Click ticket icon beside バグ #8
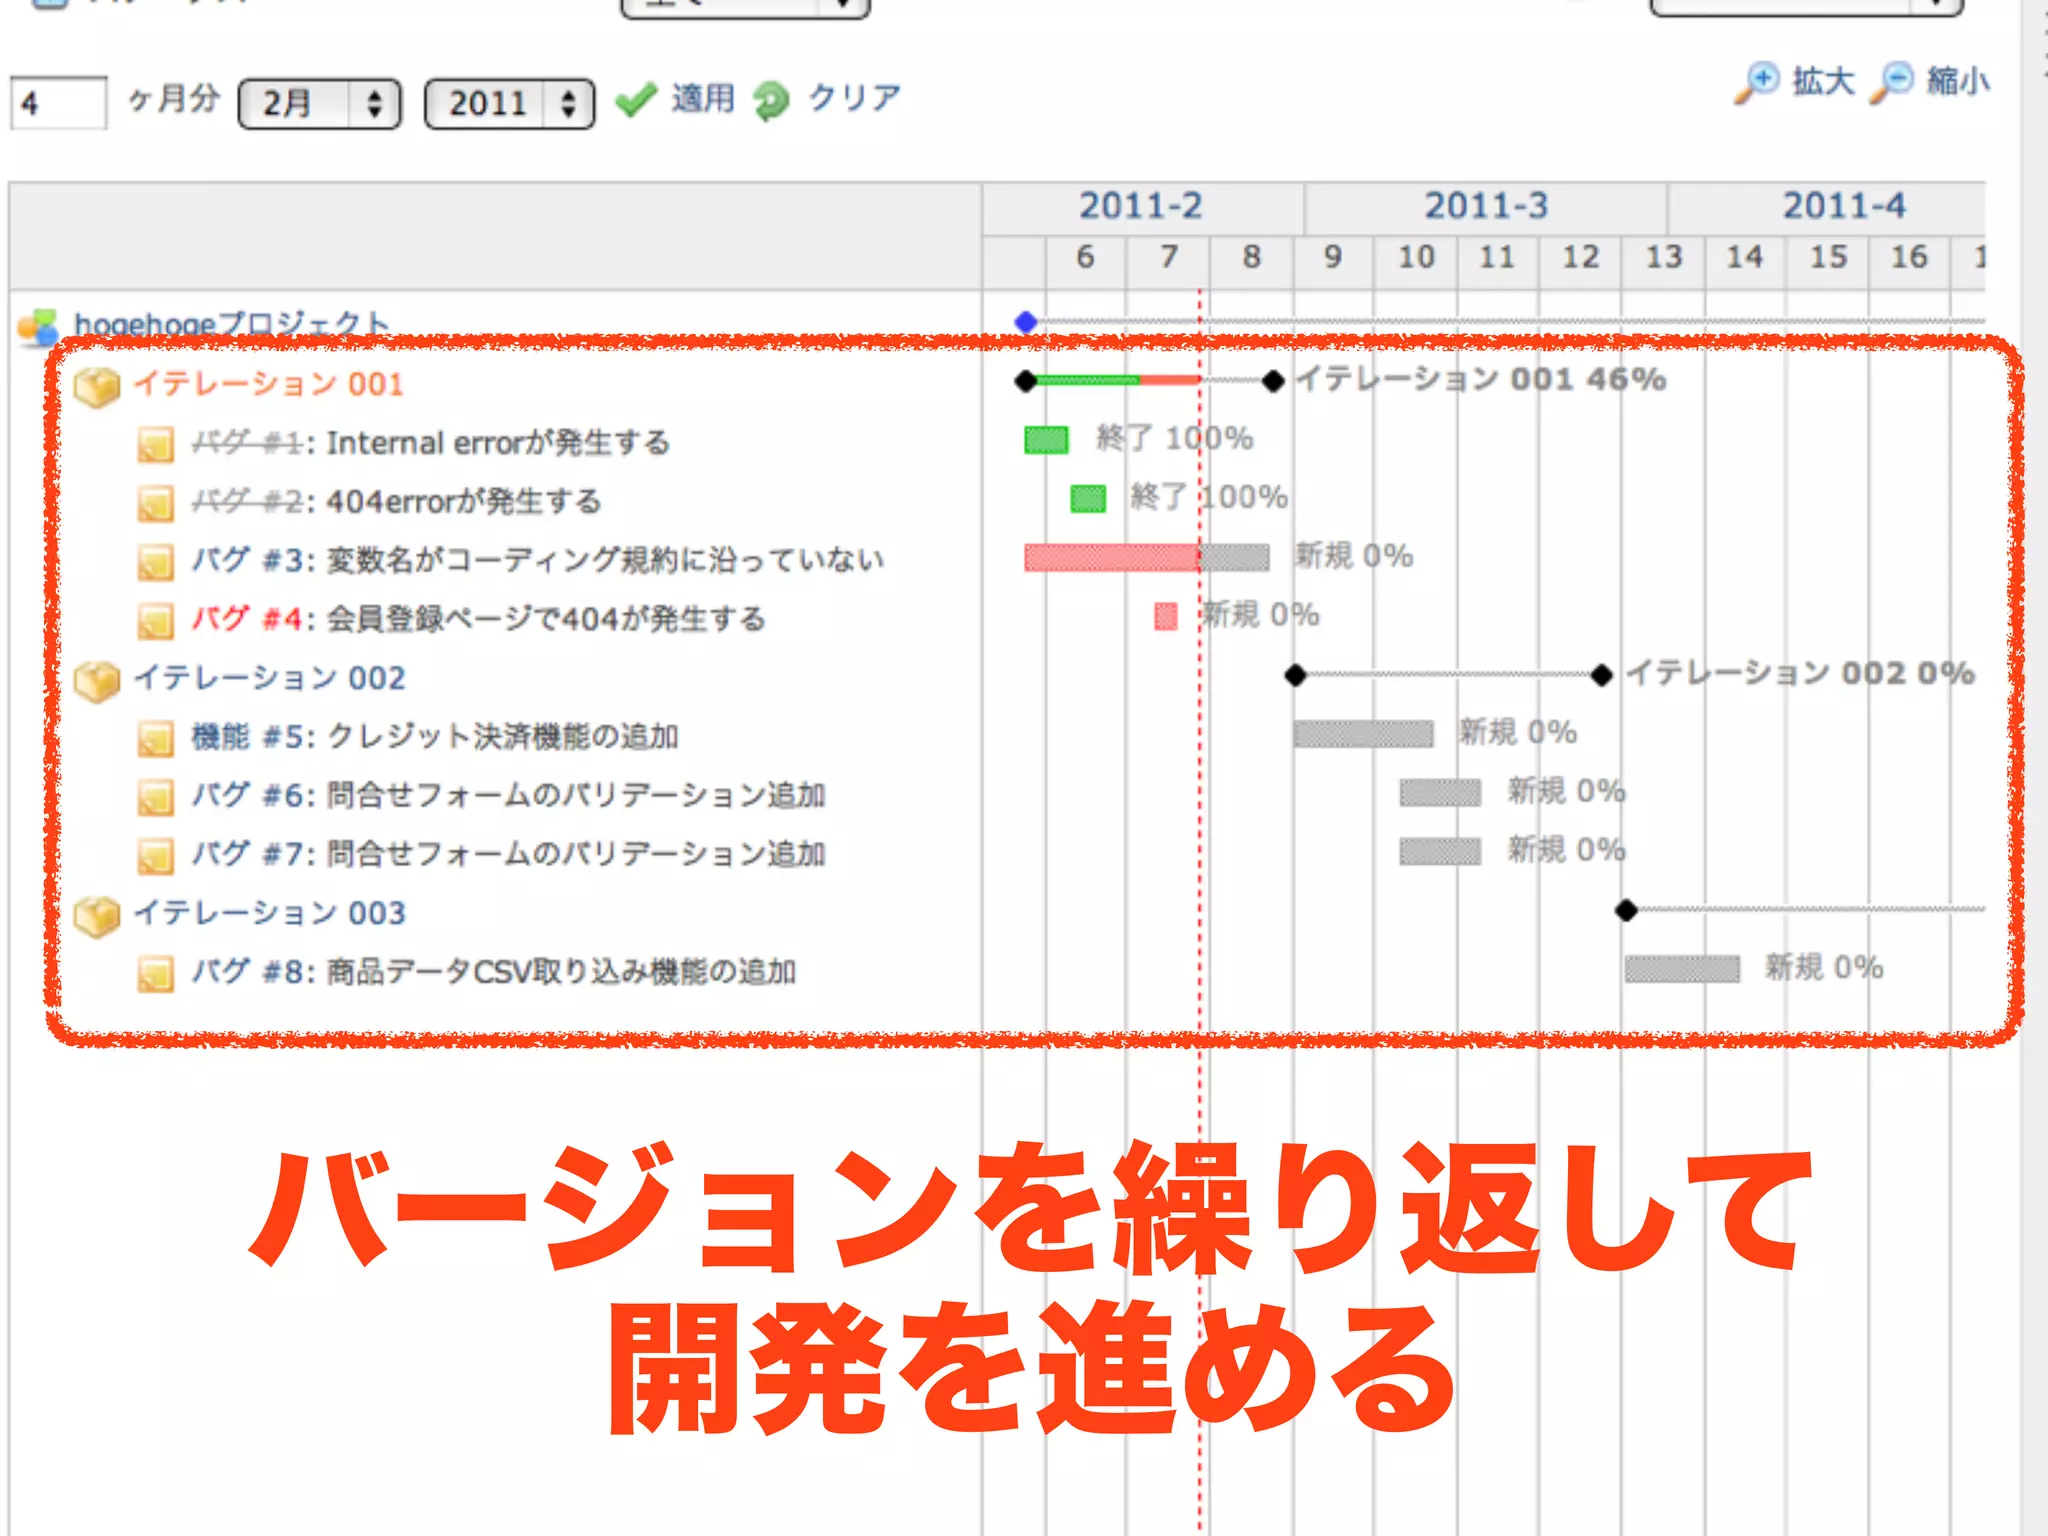2048x1536 pixels. 155,974
